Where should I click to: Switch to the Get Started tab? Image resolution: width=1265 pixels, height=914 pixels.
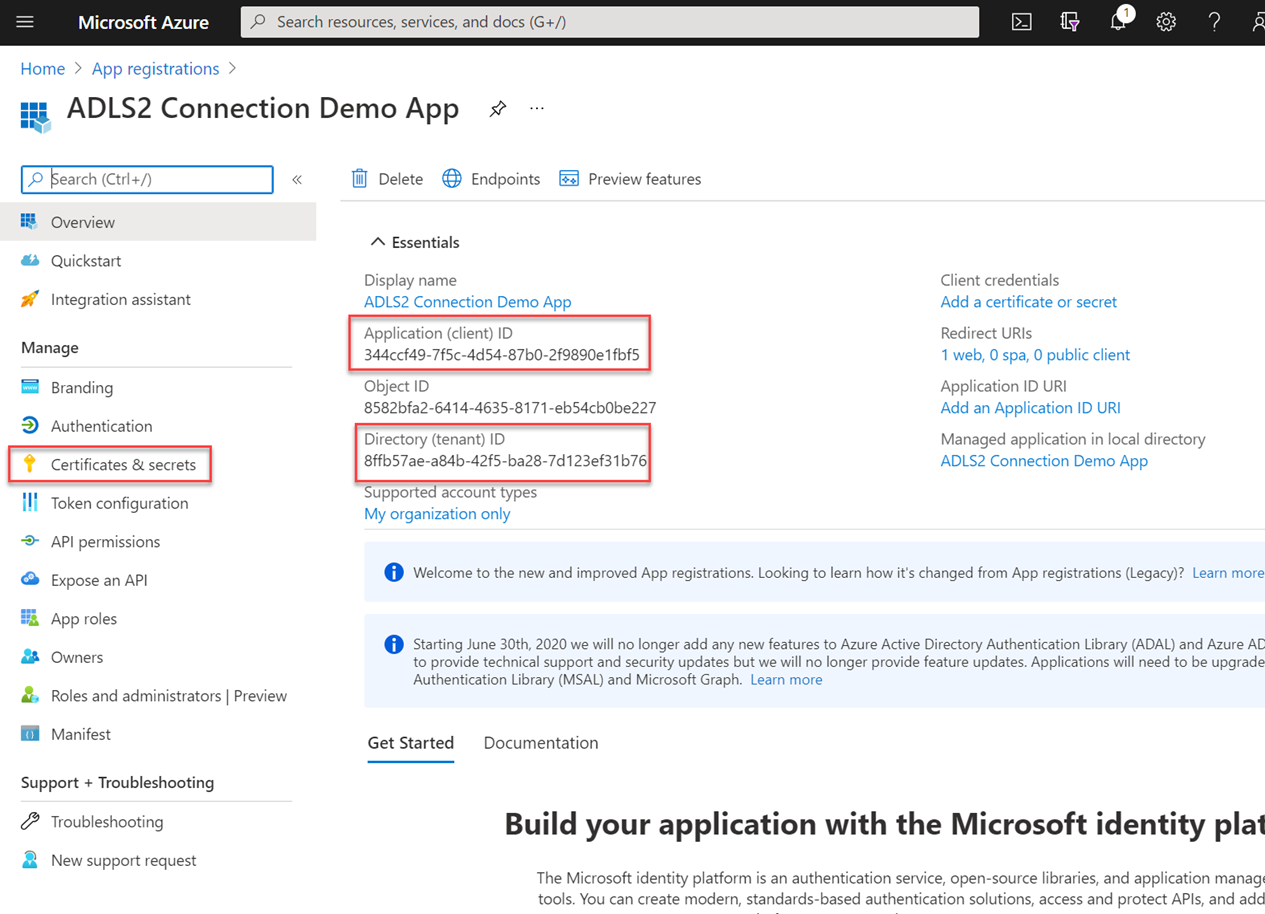pos(411,743)
